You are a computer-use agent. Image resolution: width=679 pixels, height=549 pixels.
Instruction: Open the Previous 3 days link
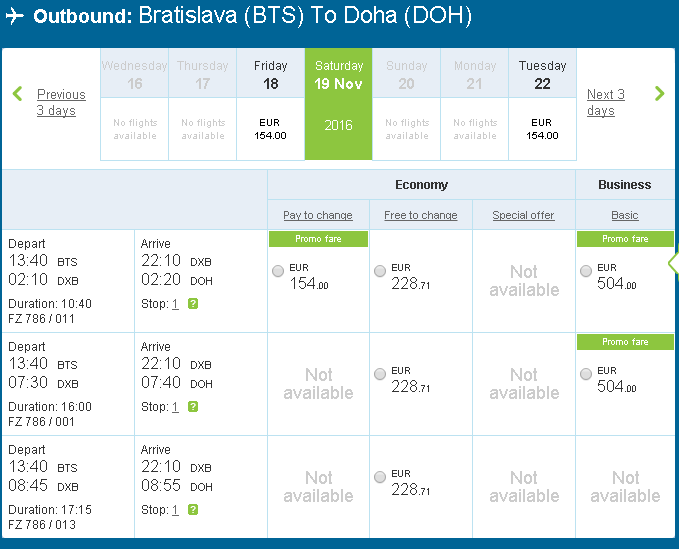pyautogui.click(x=61, y=102)
